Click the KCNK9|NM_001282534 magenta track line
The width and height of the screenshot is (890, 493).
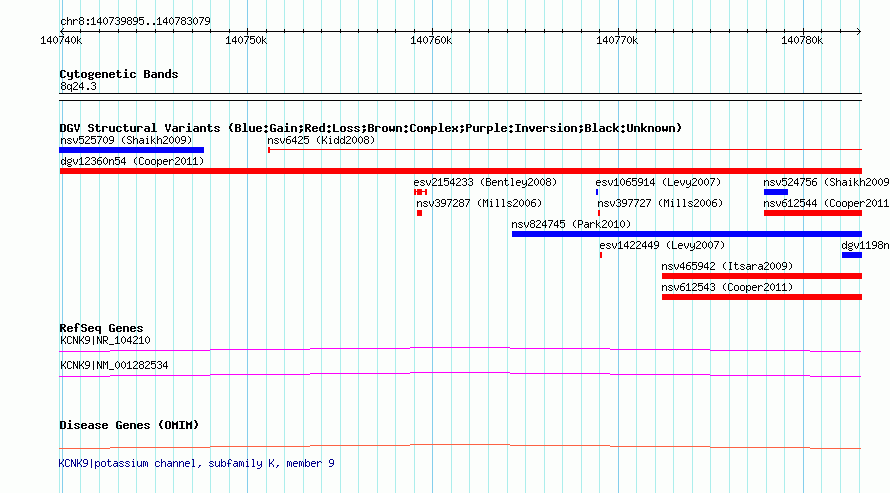point(460,374)
